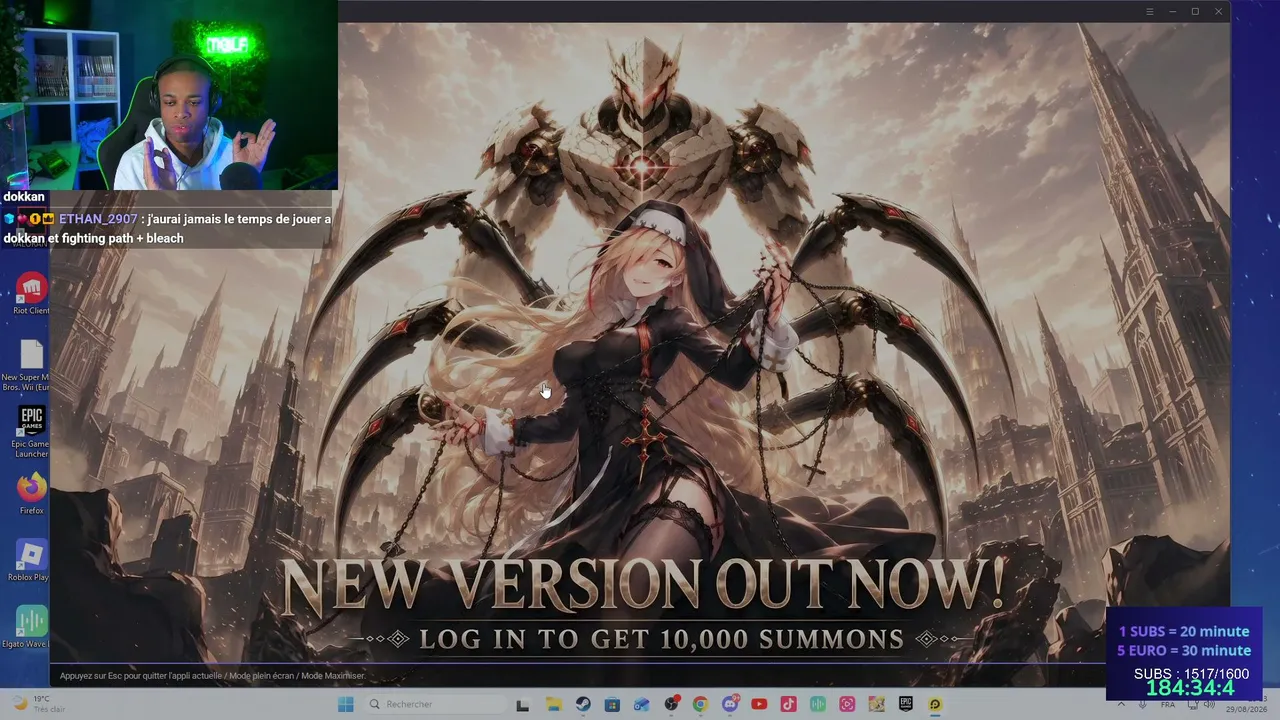Minimize the game window

[1172, 11]
